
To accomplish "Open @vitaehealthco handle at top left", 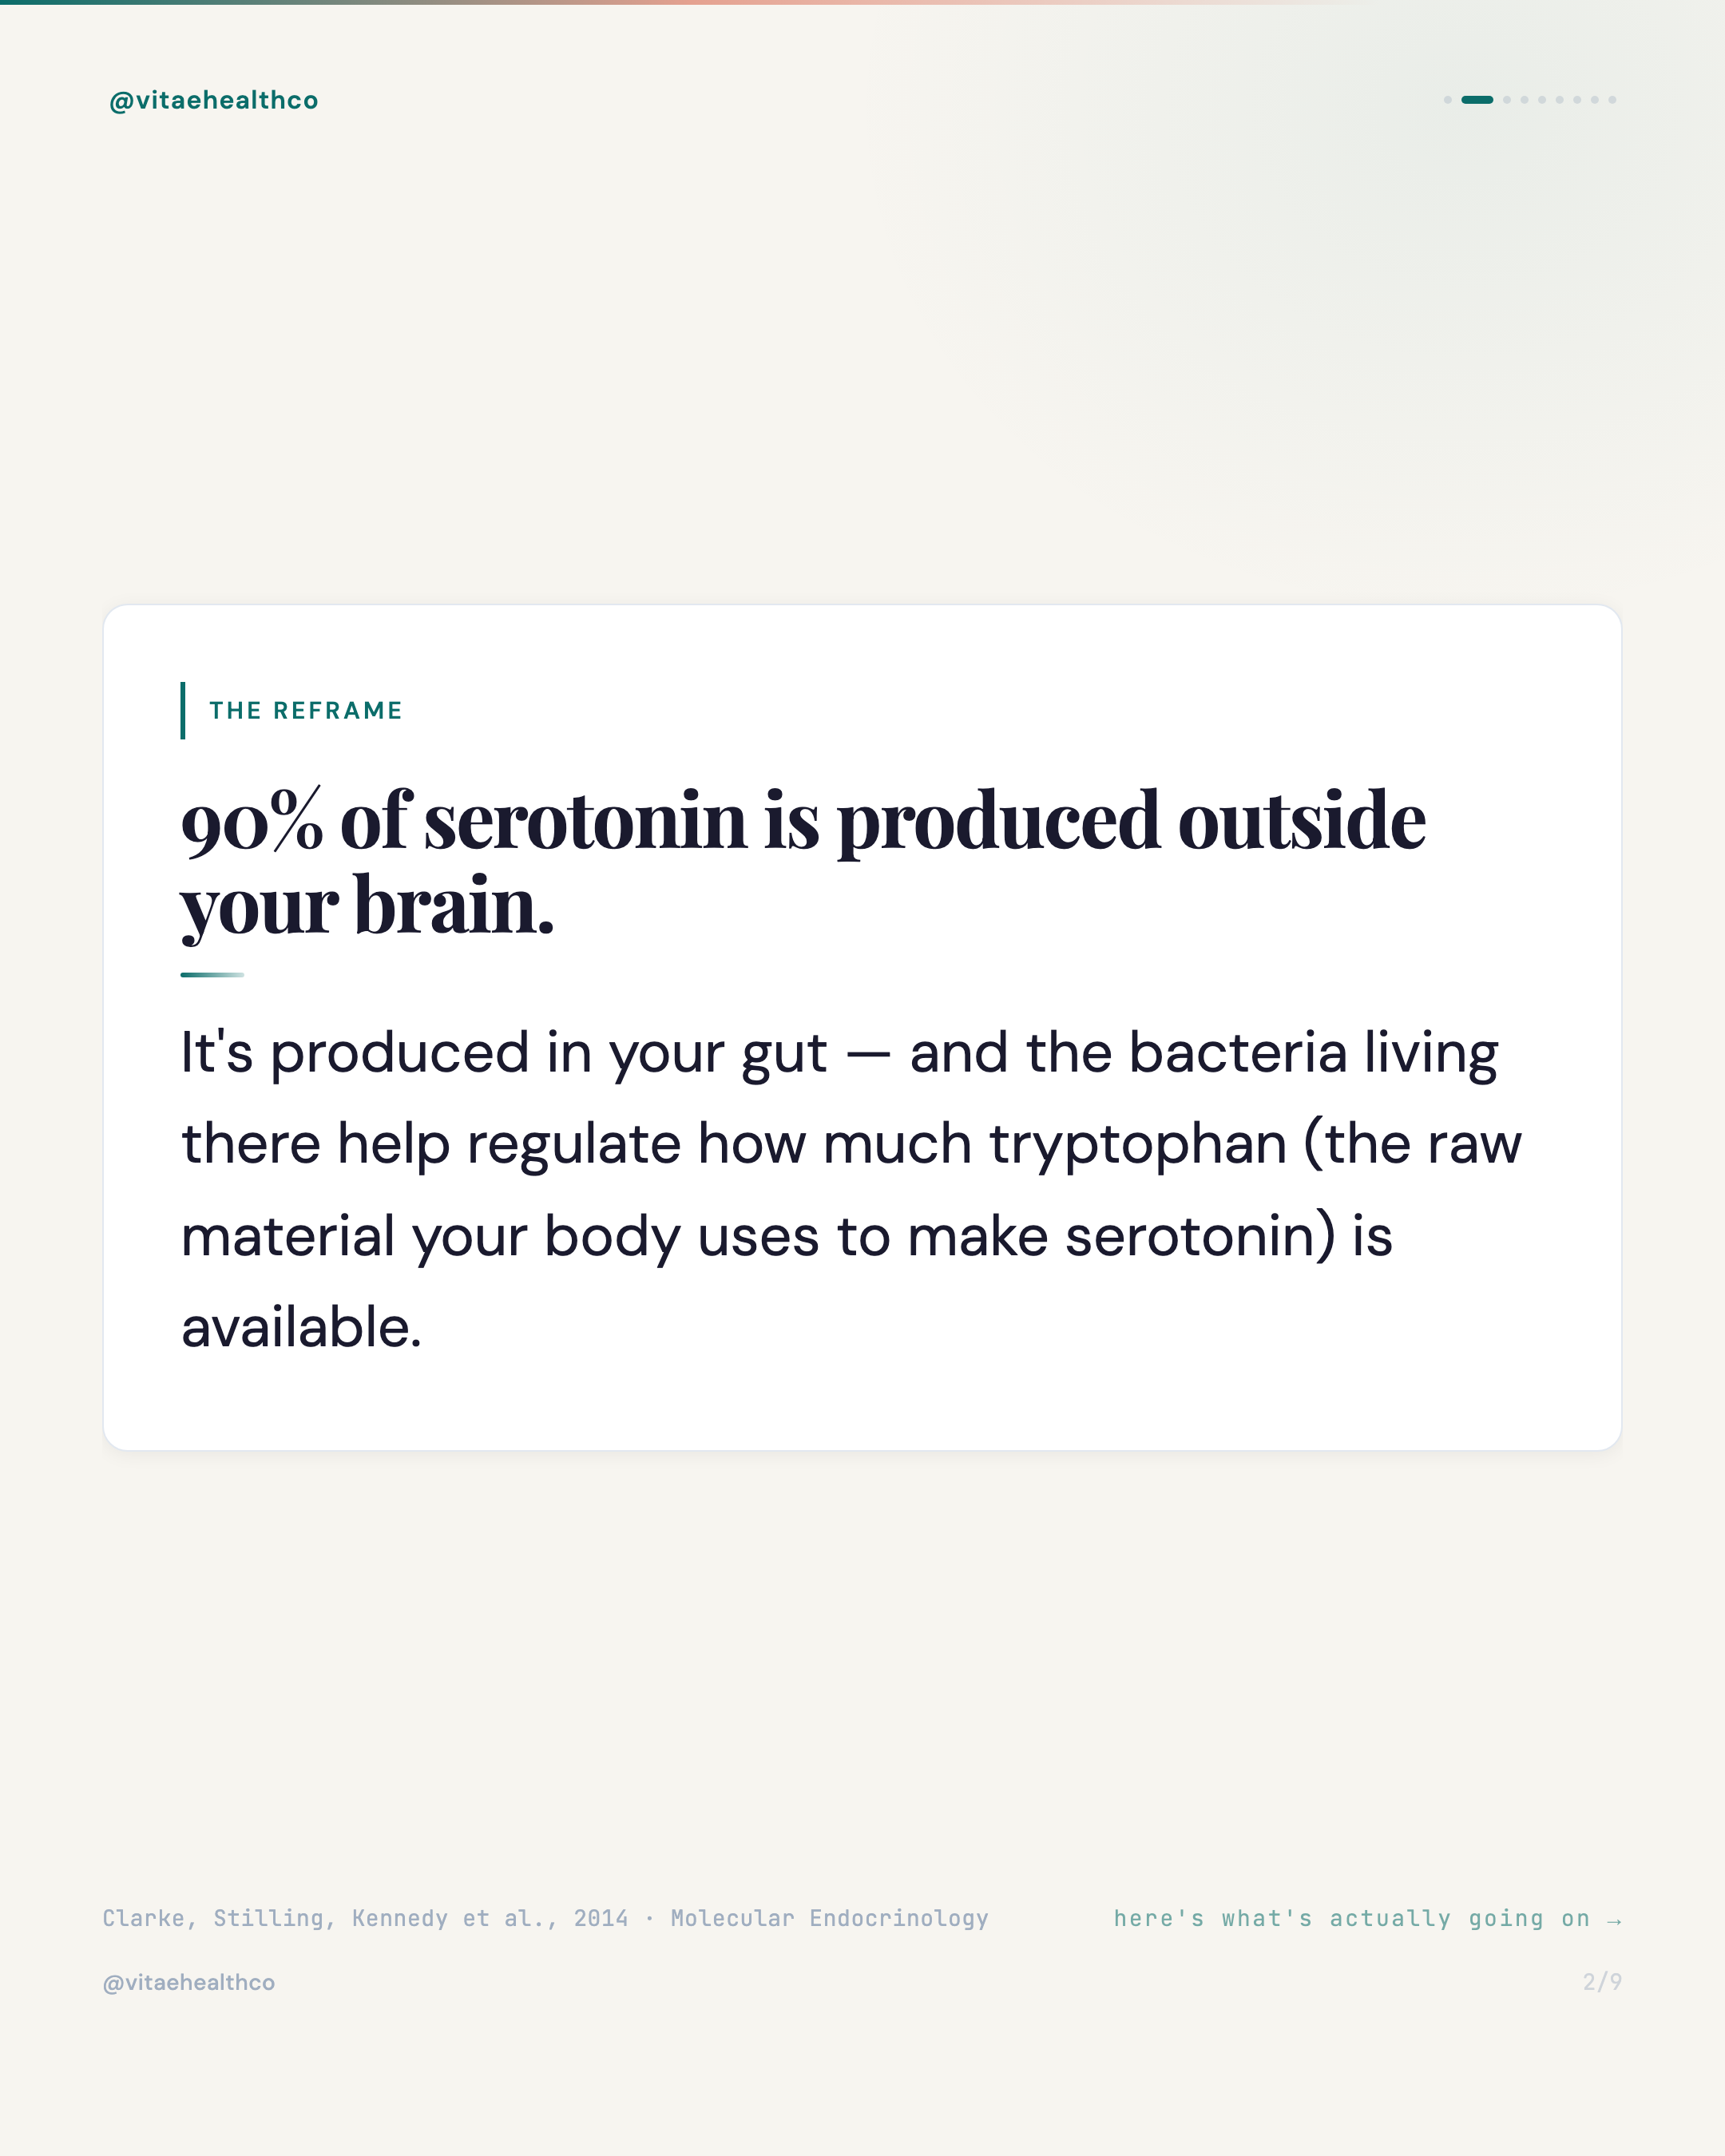I will point(214,100).
